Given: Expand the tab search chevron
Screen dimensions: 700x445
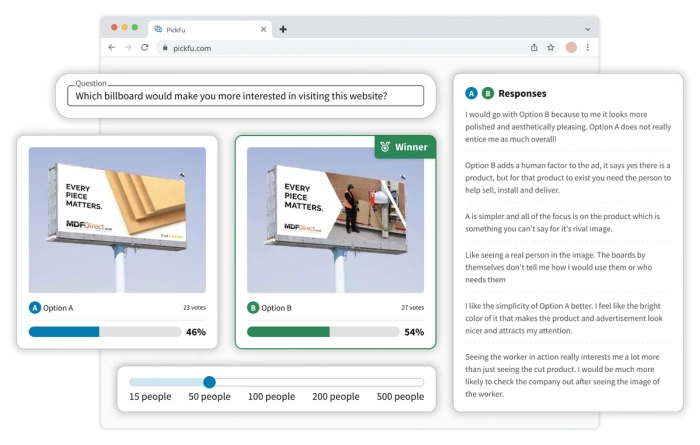Looking at the screenshot, I should (588, 29).
